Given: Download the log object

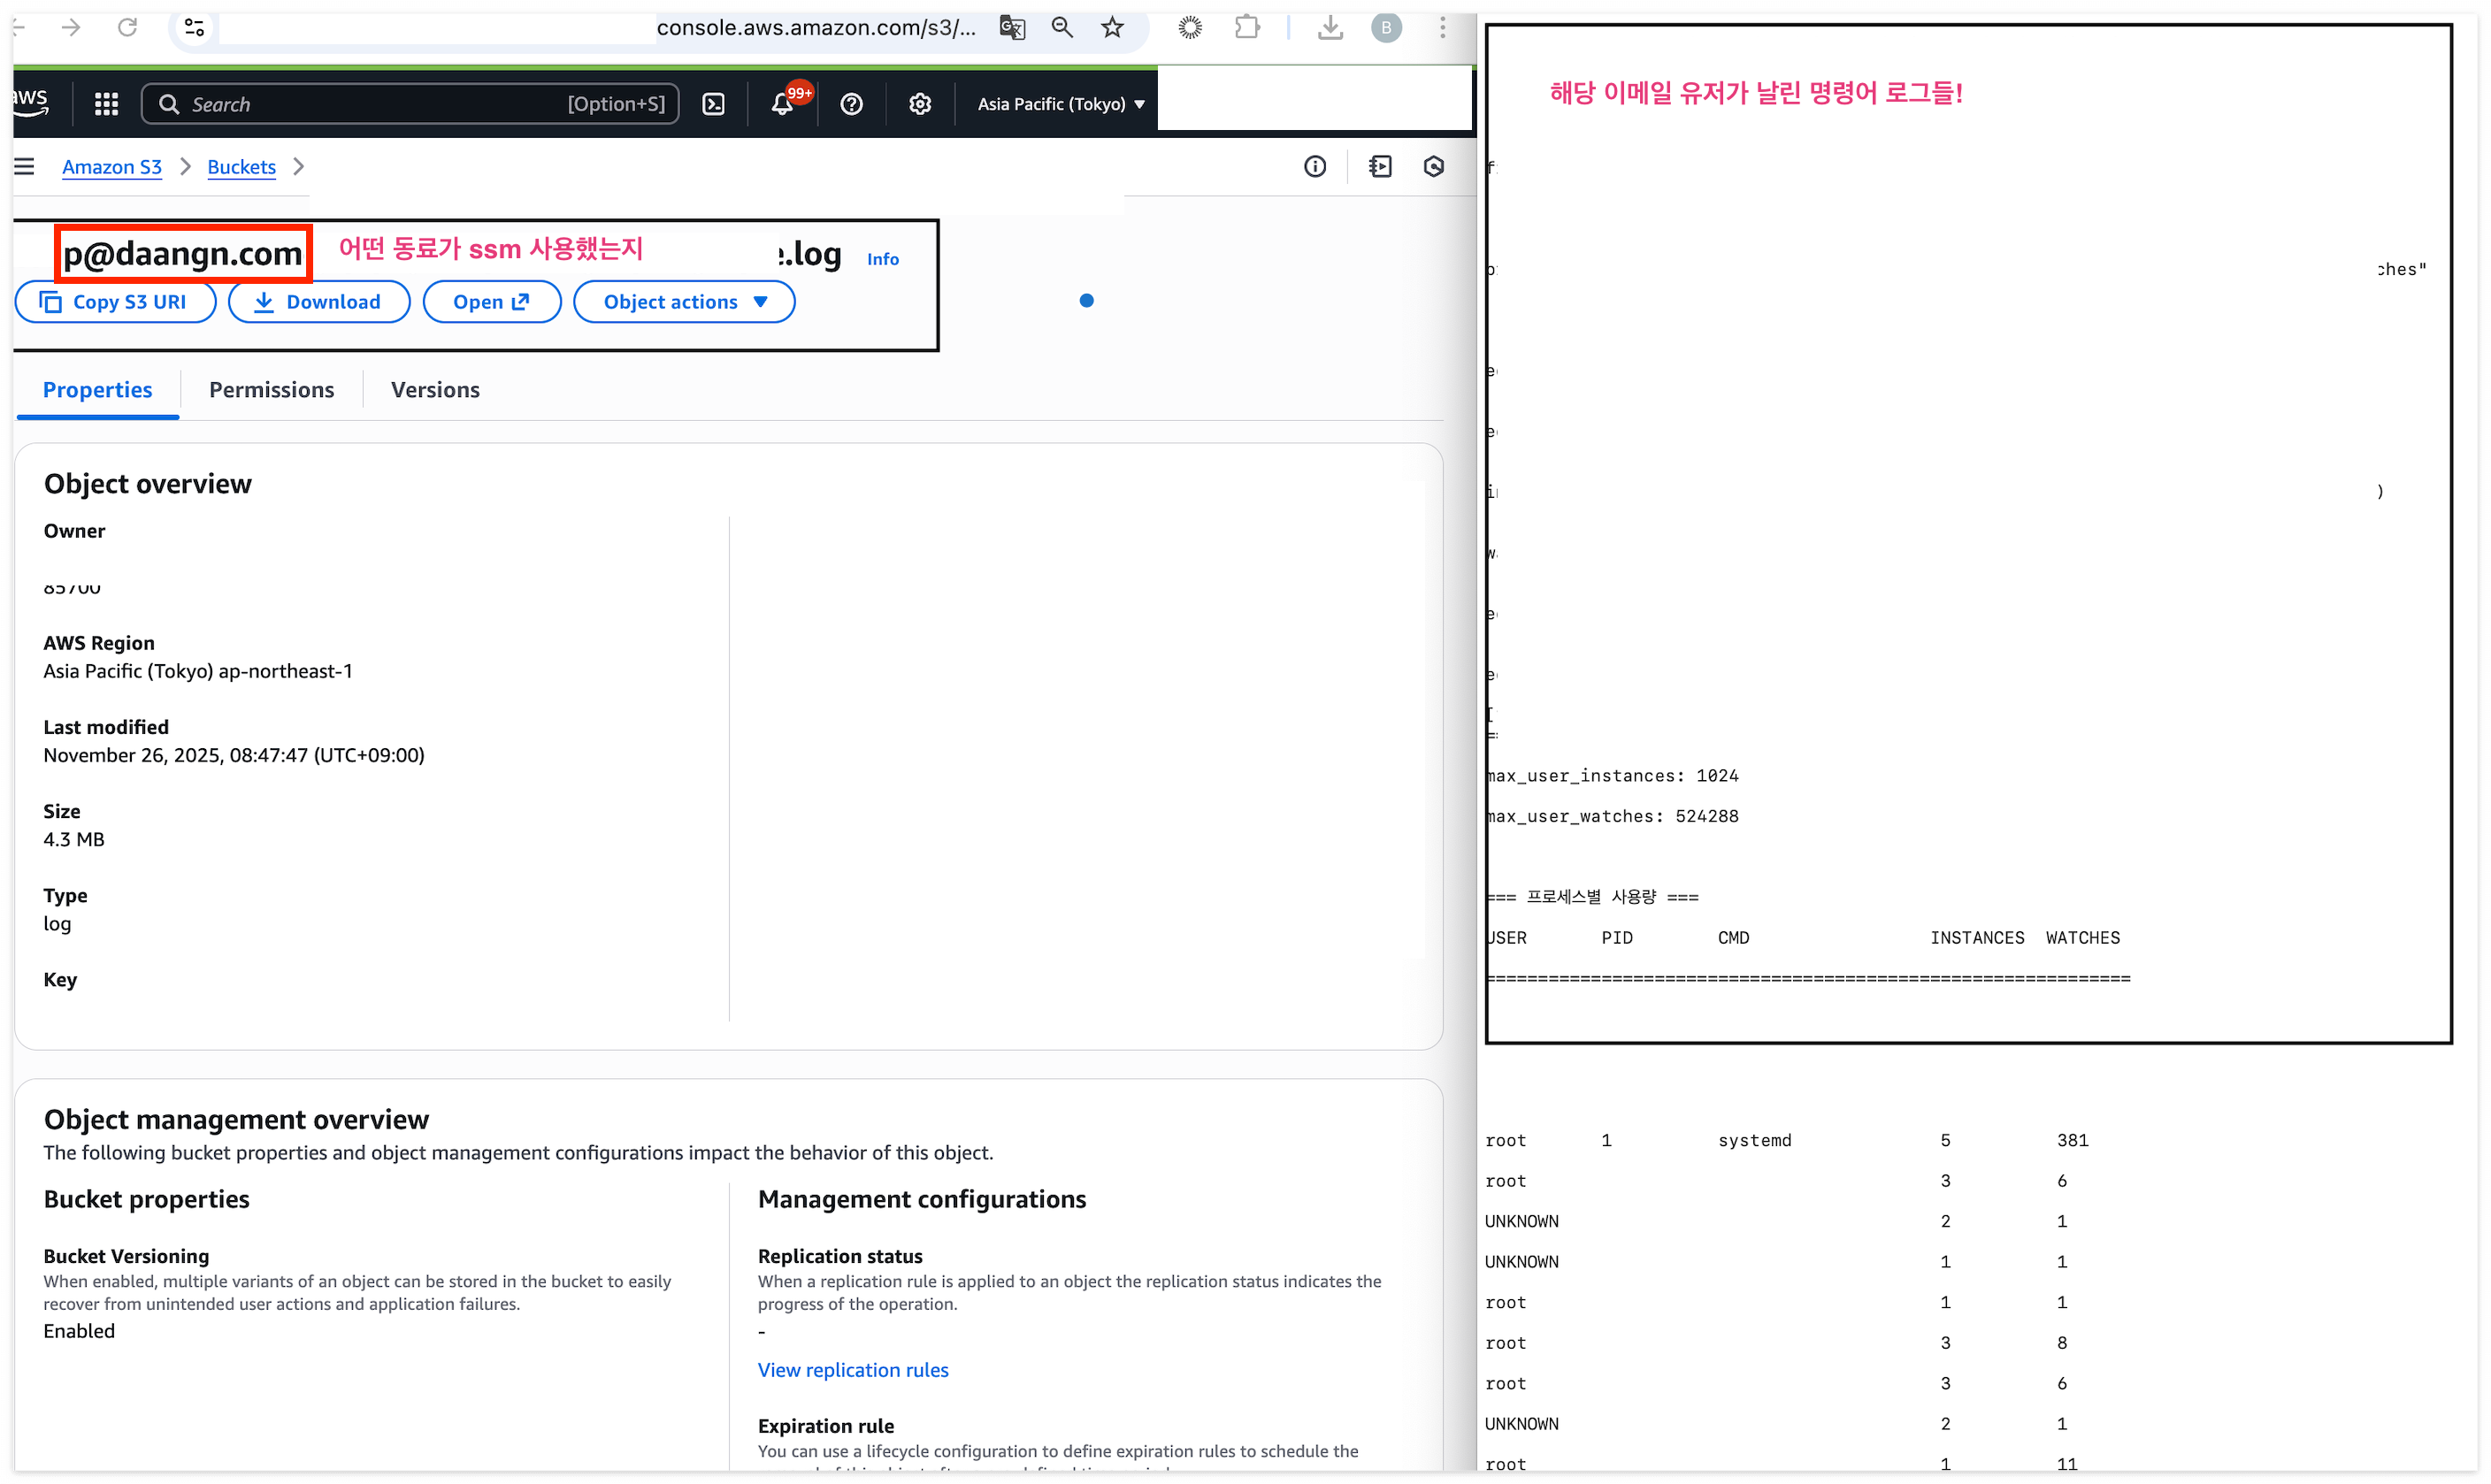Looking at the screenshot, I should pyautogui.click(x=319, y=302).
